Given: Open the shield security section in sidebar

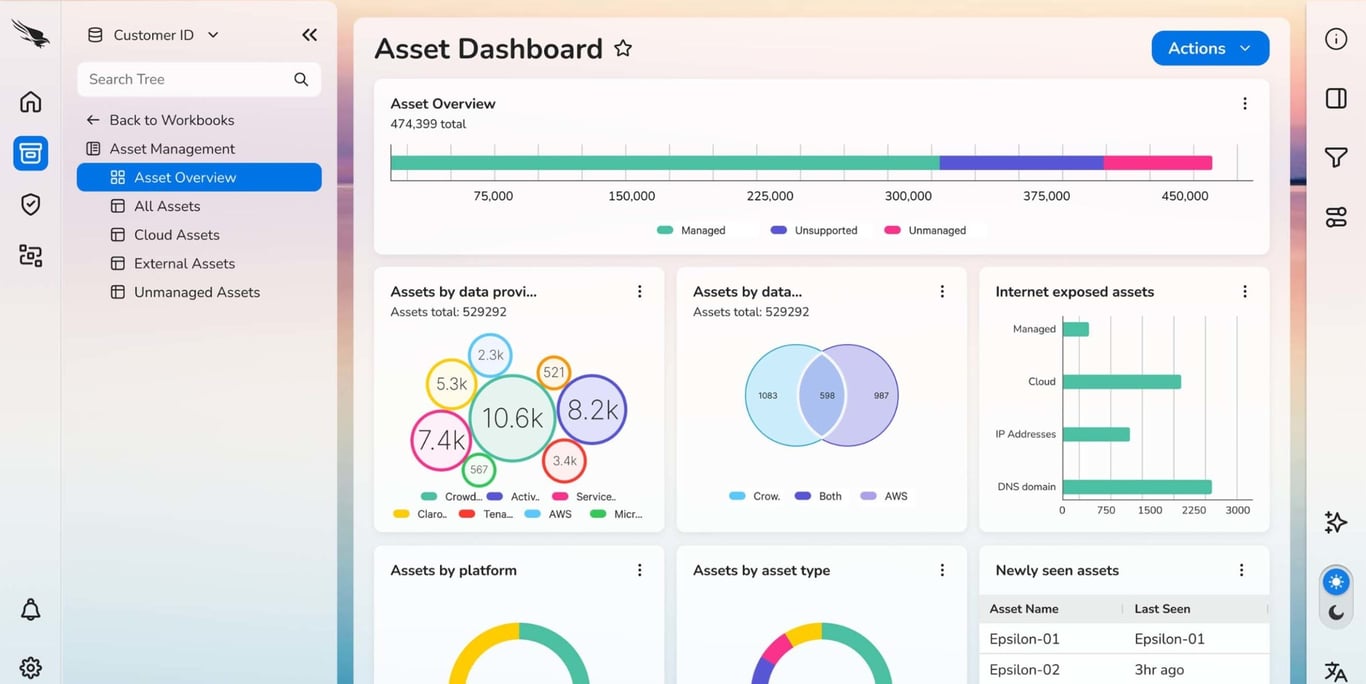Looking at the screenshot, I should point(30,204).
